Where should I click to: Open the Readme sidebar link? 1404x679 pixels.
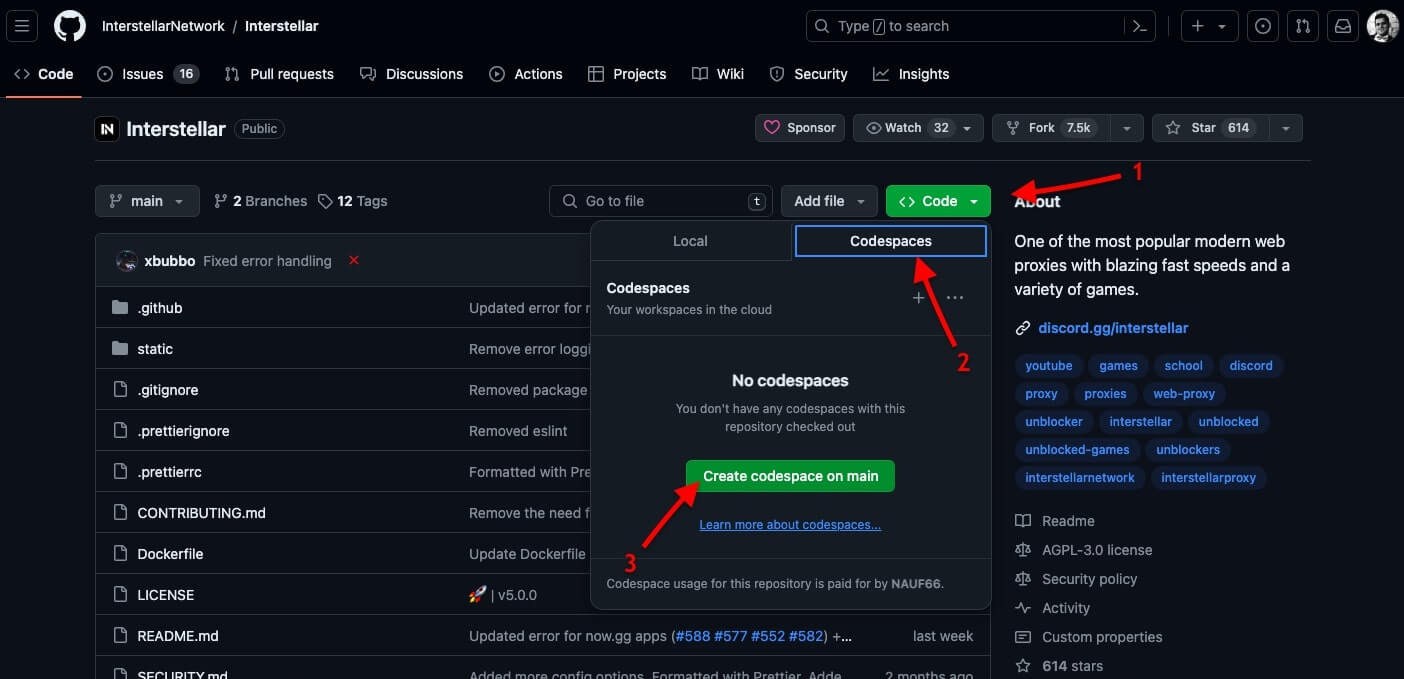tap(1055, 521)
